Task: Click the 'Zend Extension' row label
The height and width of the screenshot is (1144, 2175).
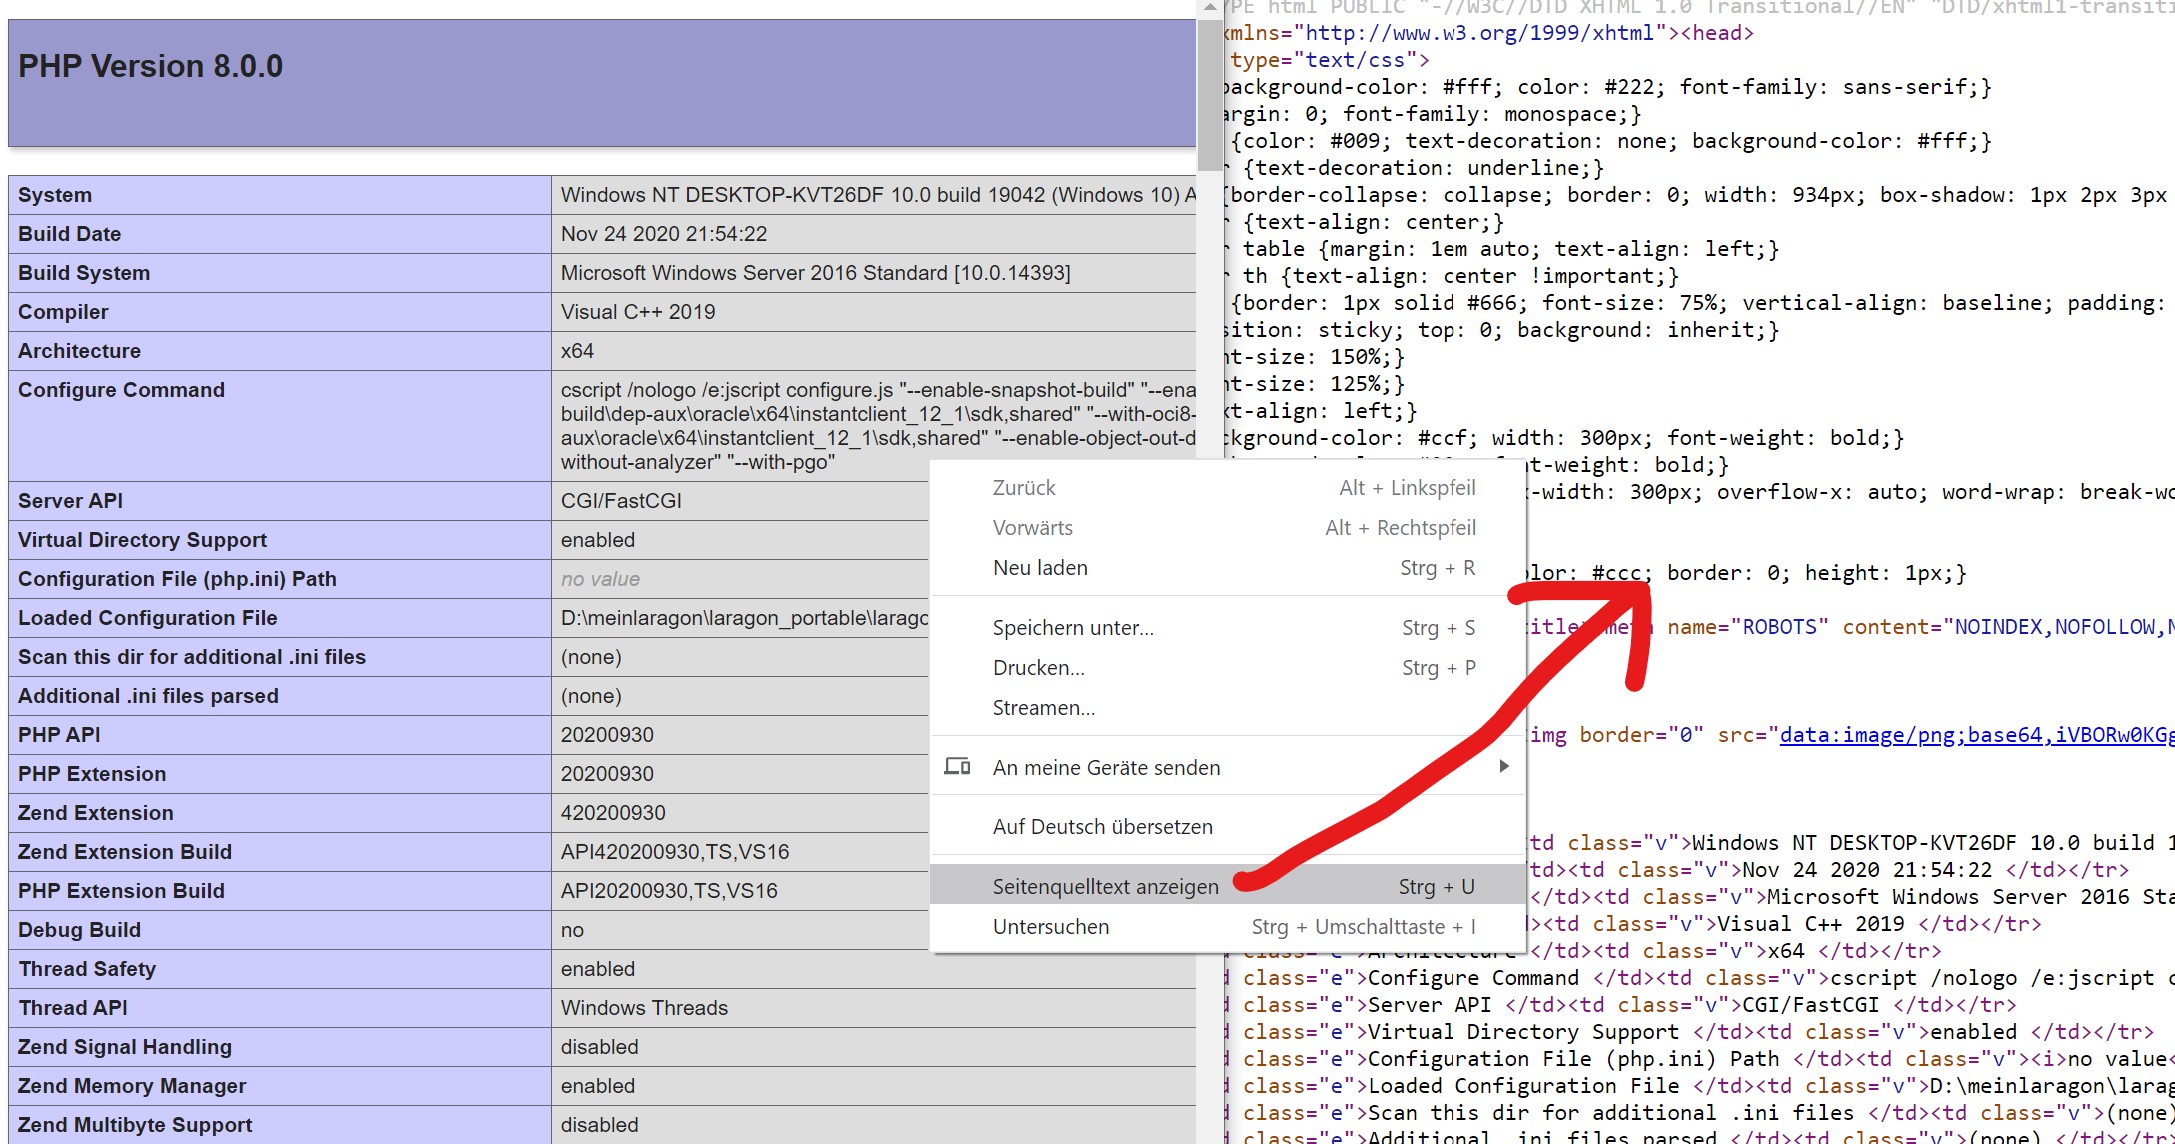Action: [x=96, y=813]
